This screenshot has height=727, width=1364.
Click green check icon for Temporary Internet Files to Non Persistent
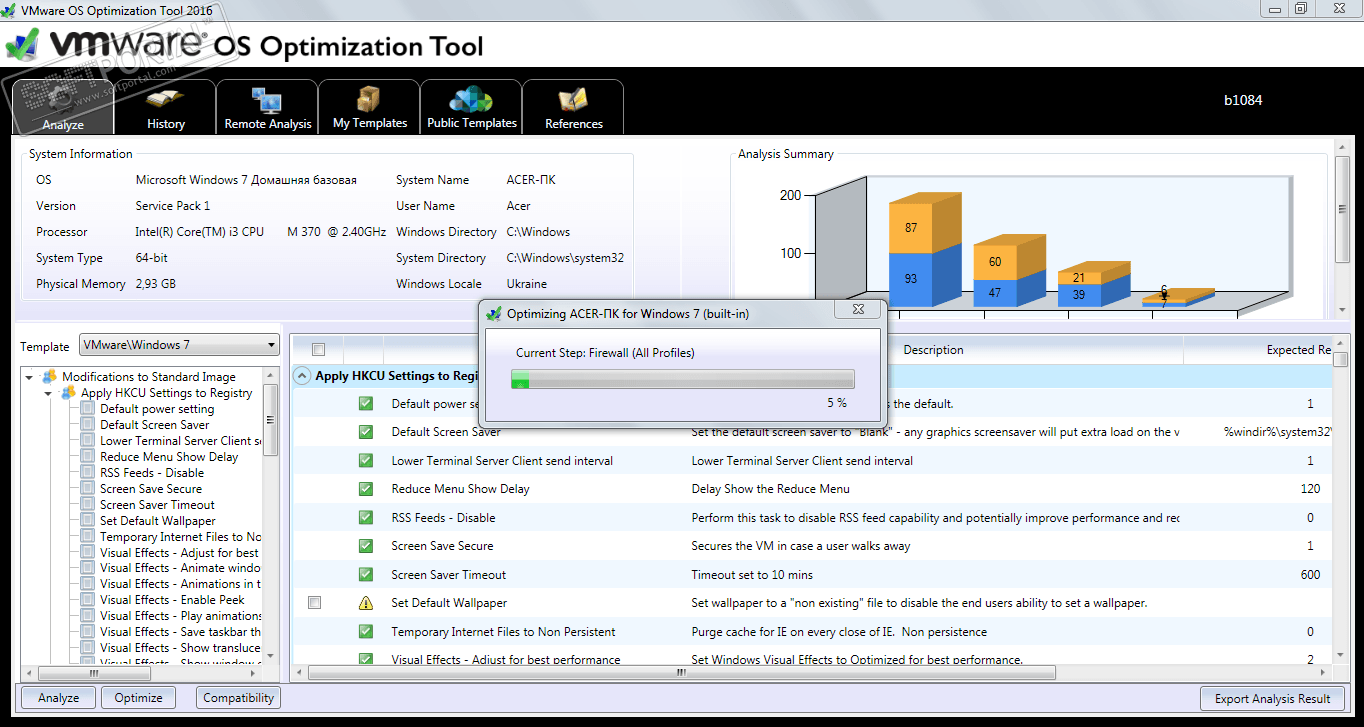tap(366, 632)
